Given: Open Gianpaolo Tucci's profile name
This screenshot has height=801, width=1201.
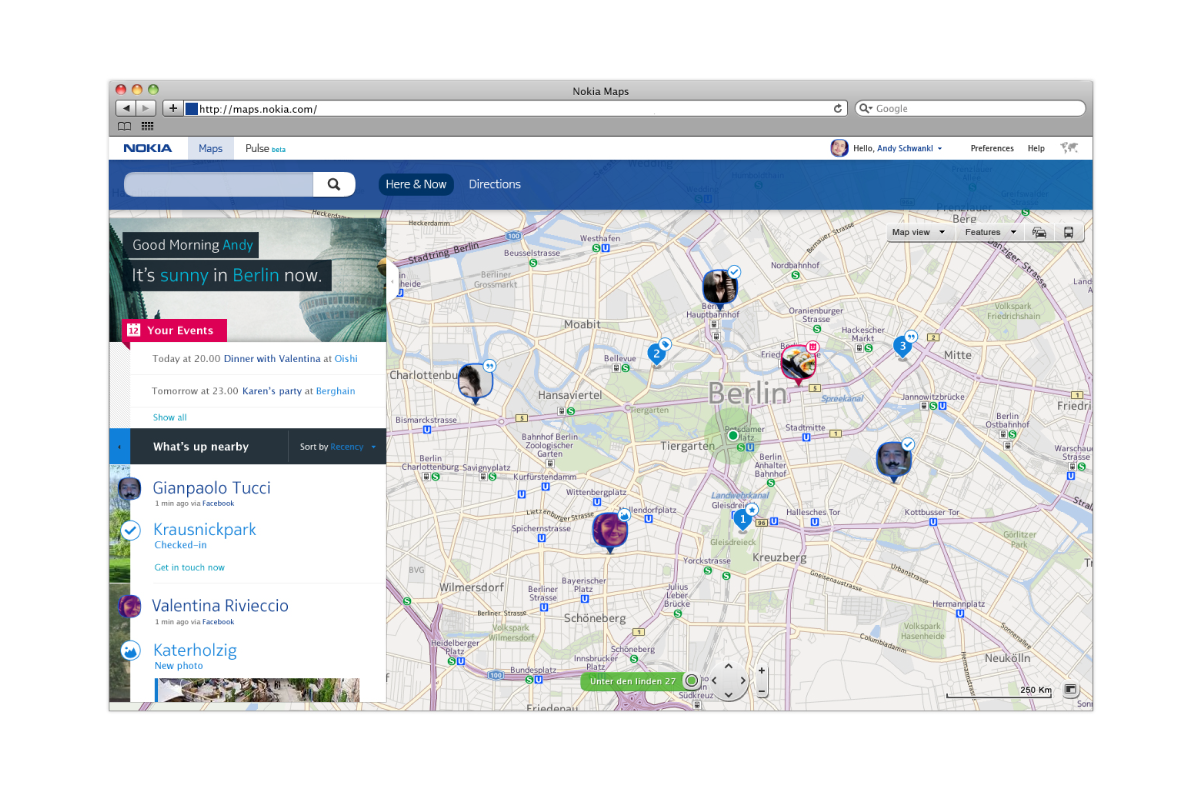Looking at the screenshot, I should point(212,488).
